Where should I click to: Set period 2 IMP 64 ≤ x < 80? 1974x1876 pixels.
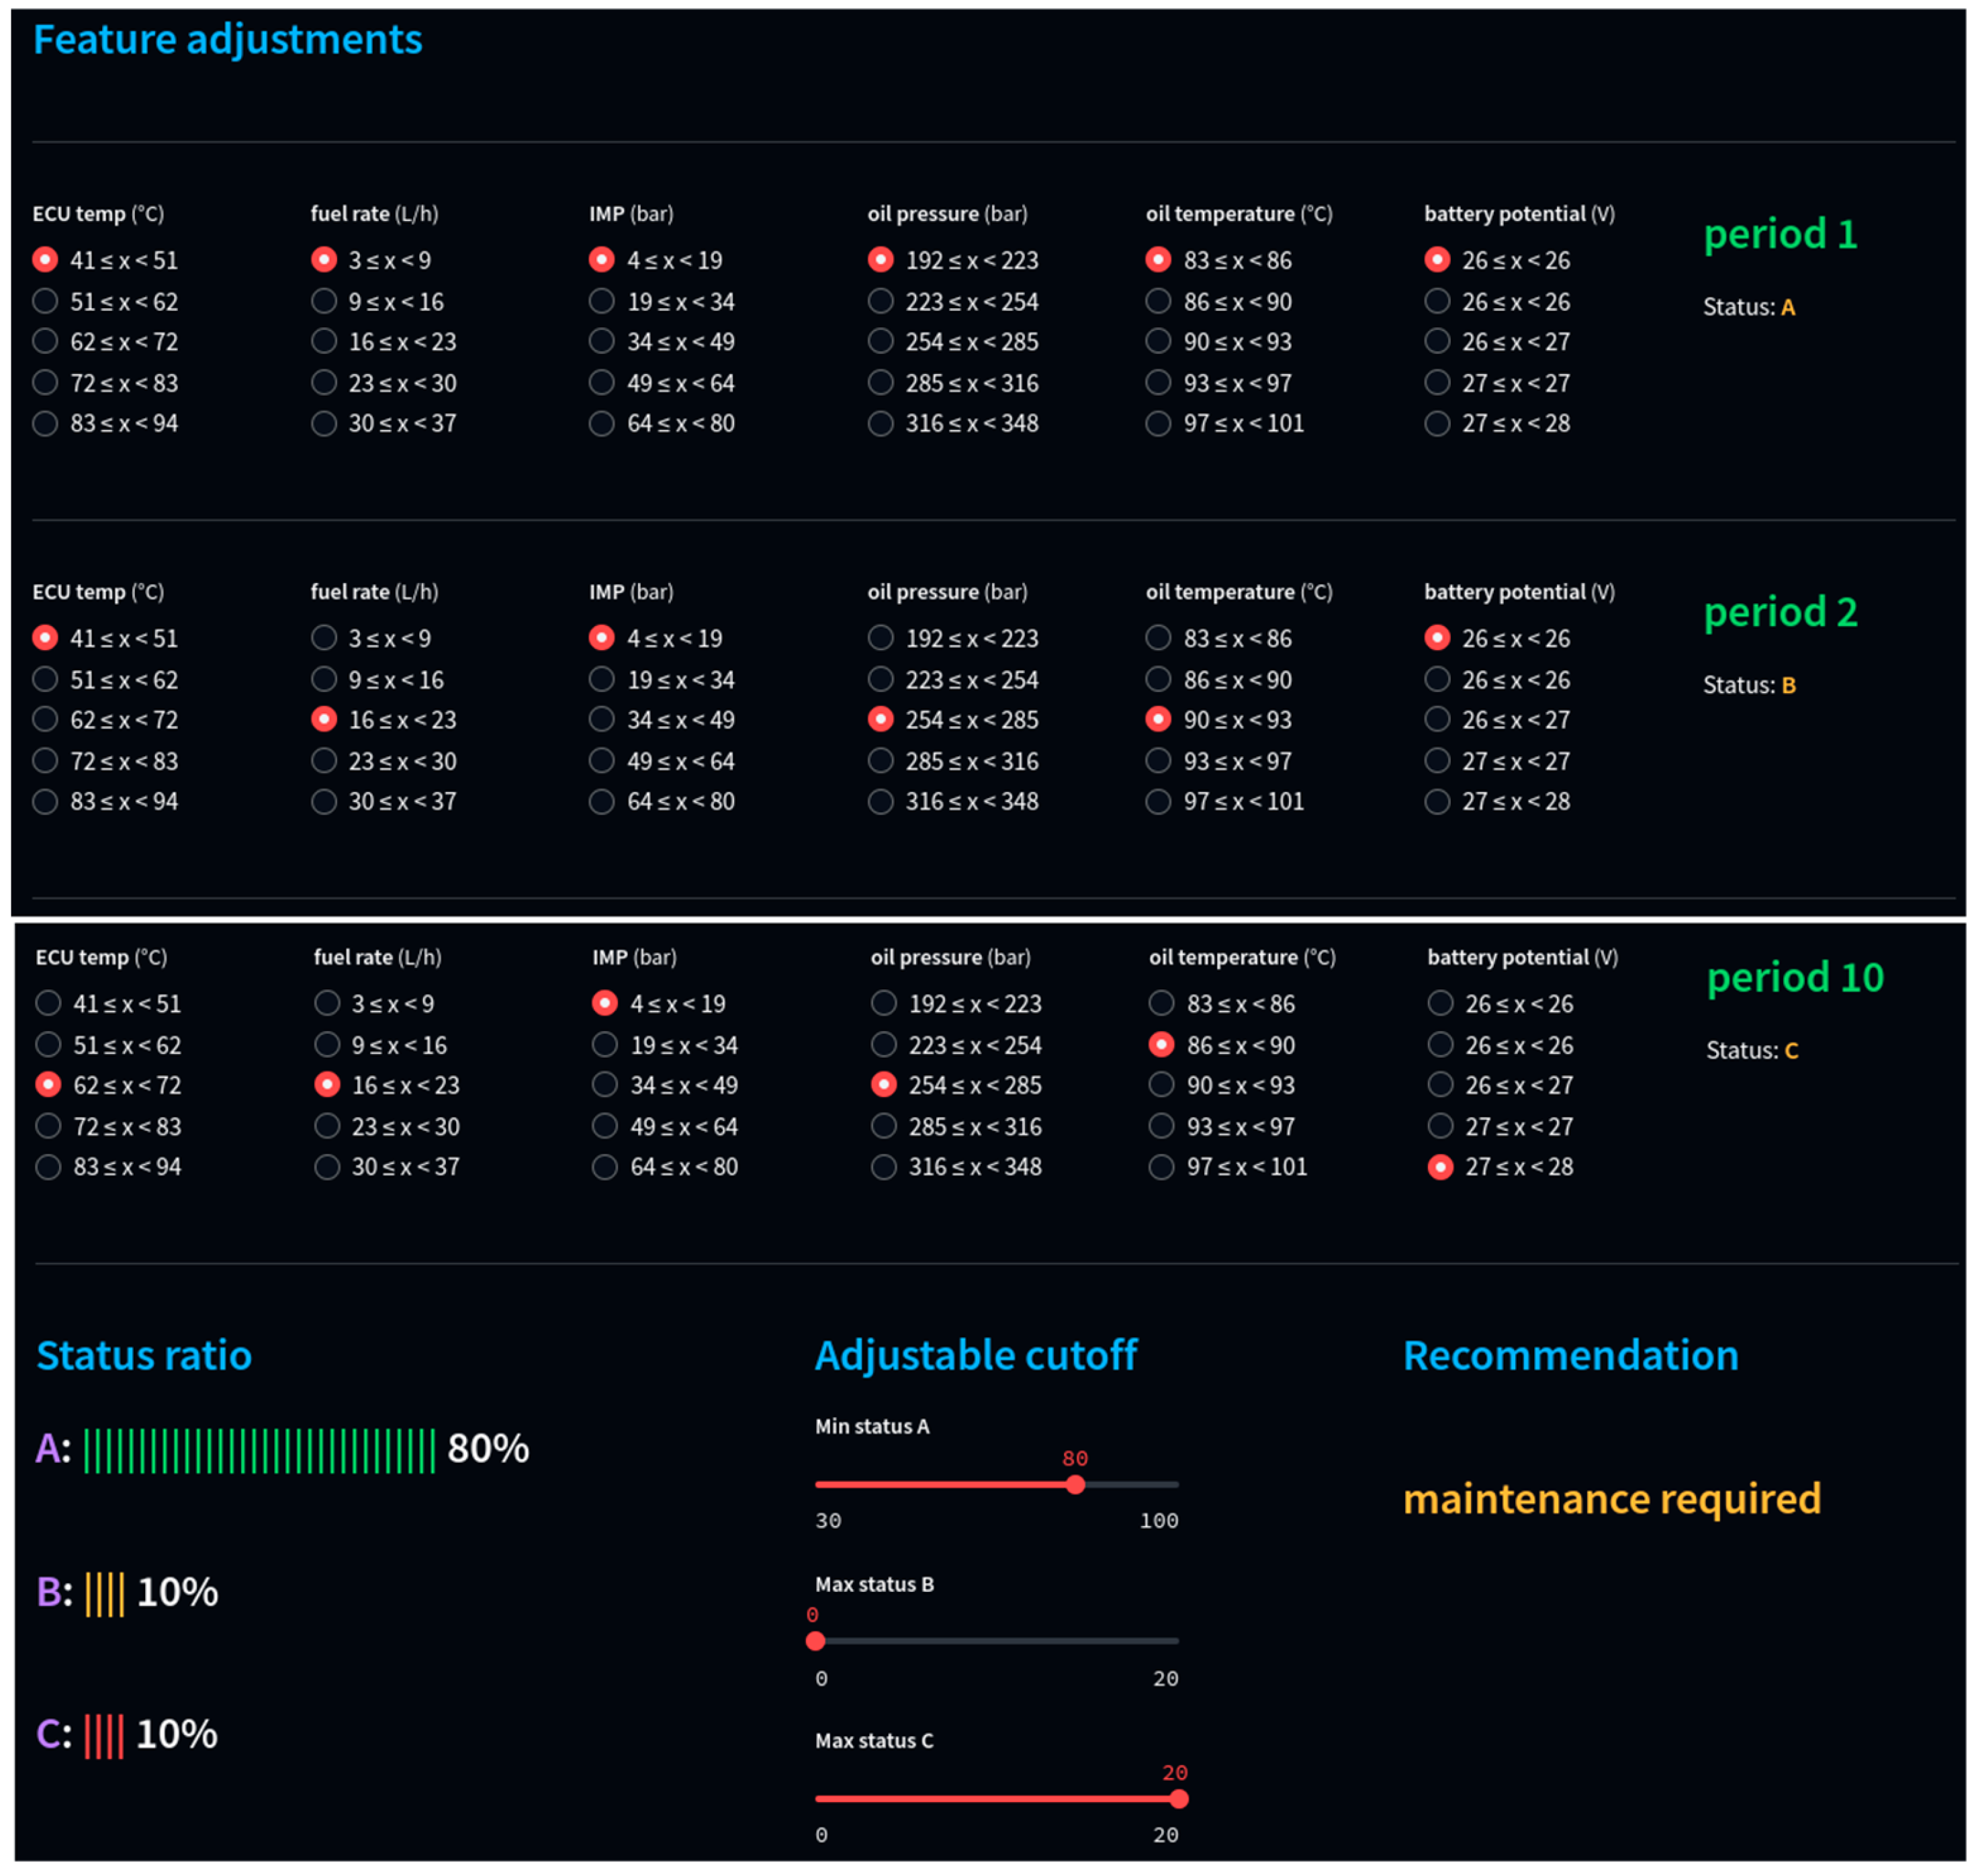[x=602, y=802]
